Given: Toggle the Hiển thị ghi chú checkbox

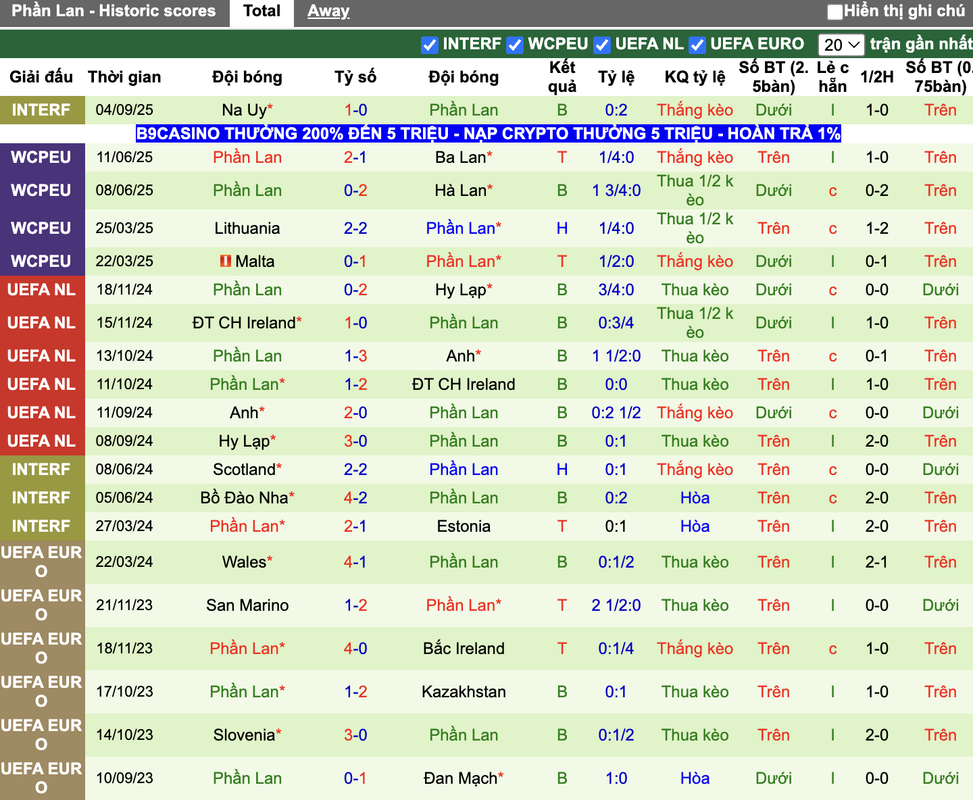Looking at the screenshot, I should [835, 11].
